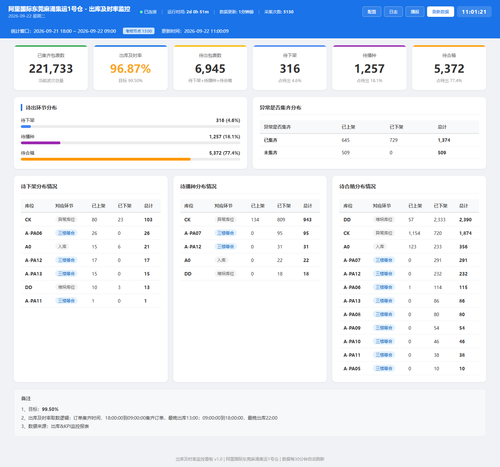The image size is (500, 467).
Task: Click the A-PA11 row in the 待下架分布情况 table
Action: pos(91,301)
